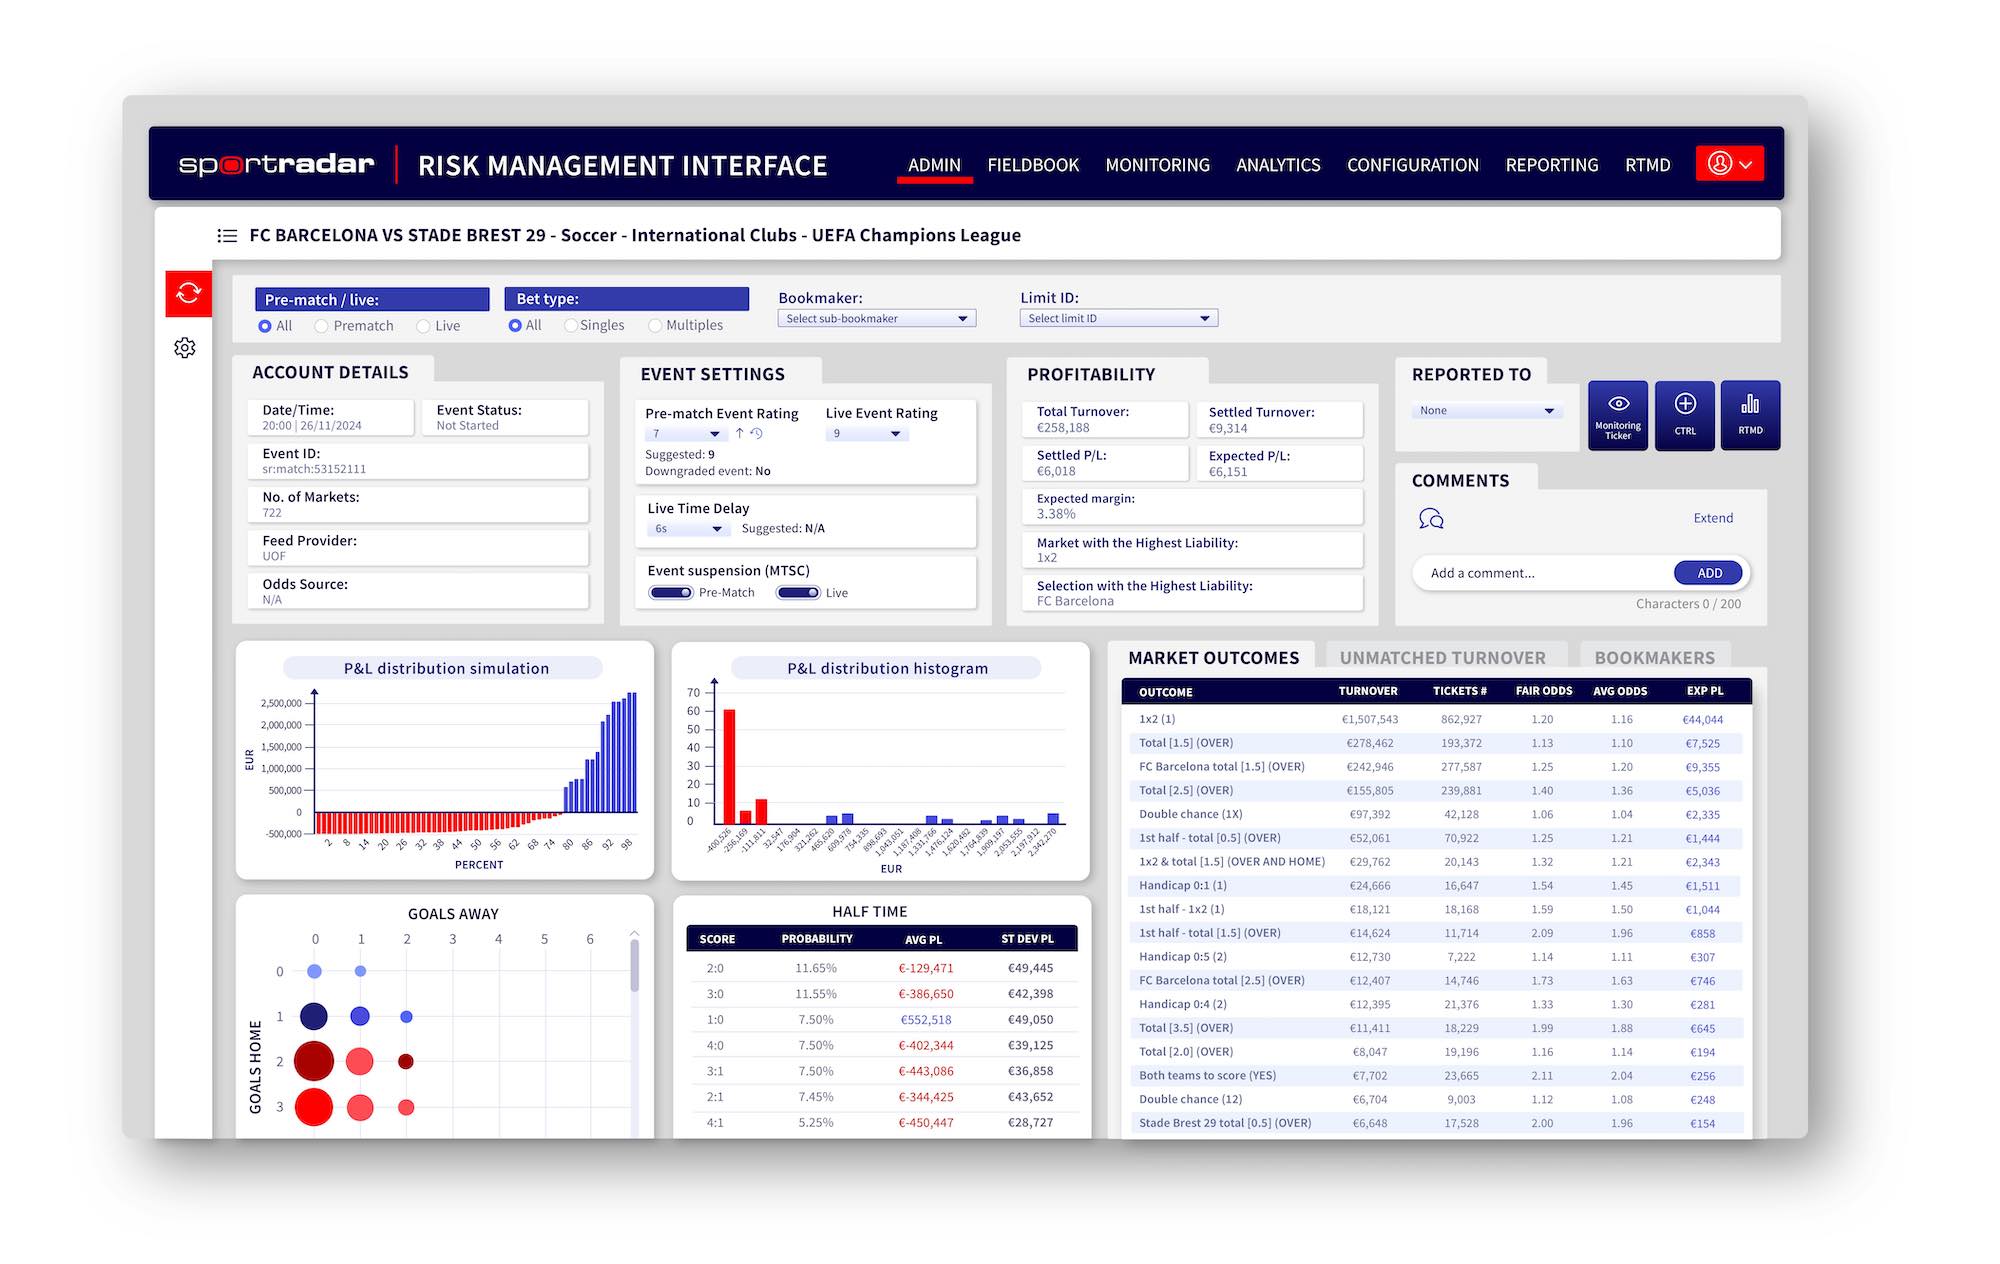Switch to the ANALYTICS menu

1278,165
